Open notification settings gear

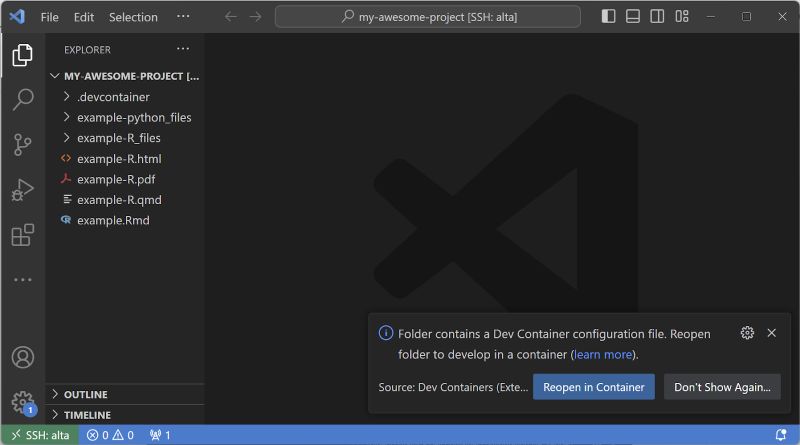click(747, 333)
